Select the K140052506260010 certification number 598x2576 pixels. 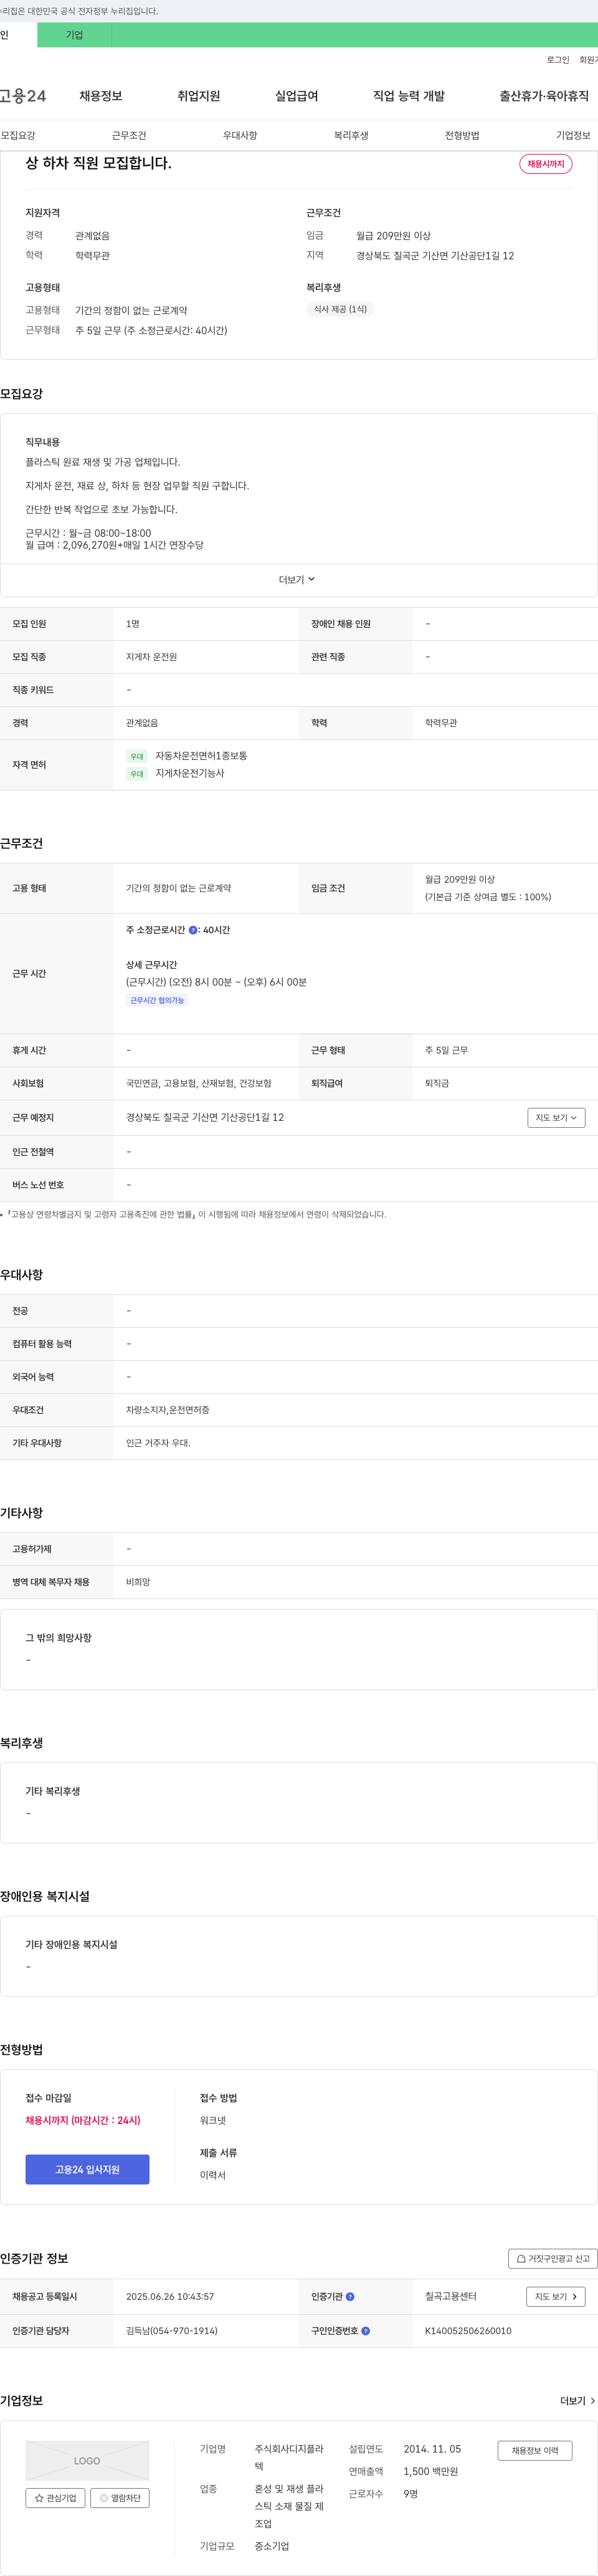tap(468, 2330)
